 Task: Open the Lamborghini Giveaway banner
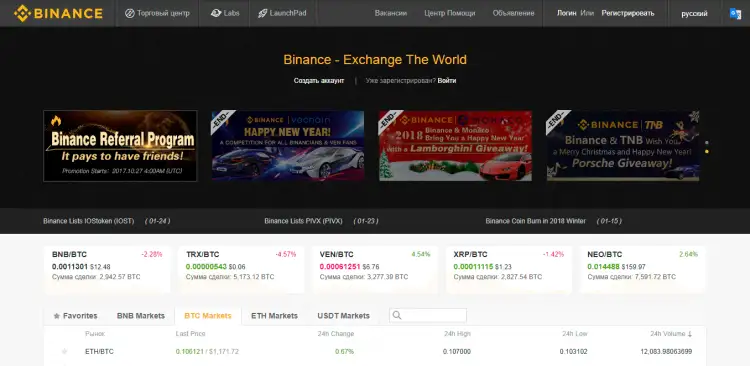455,146
